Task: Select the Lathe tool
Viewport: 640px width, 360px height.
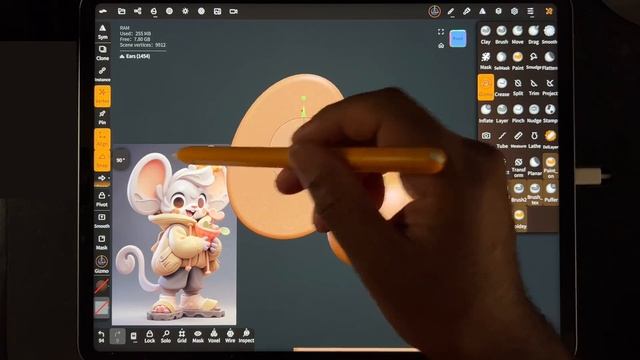Action: point(534,140)
